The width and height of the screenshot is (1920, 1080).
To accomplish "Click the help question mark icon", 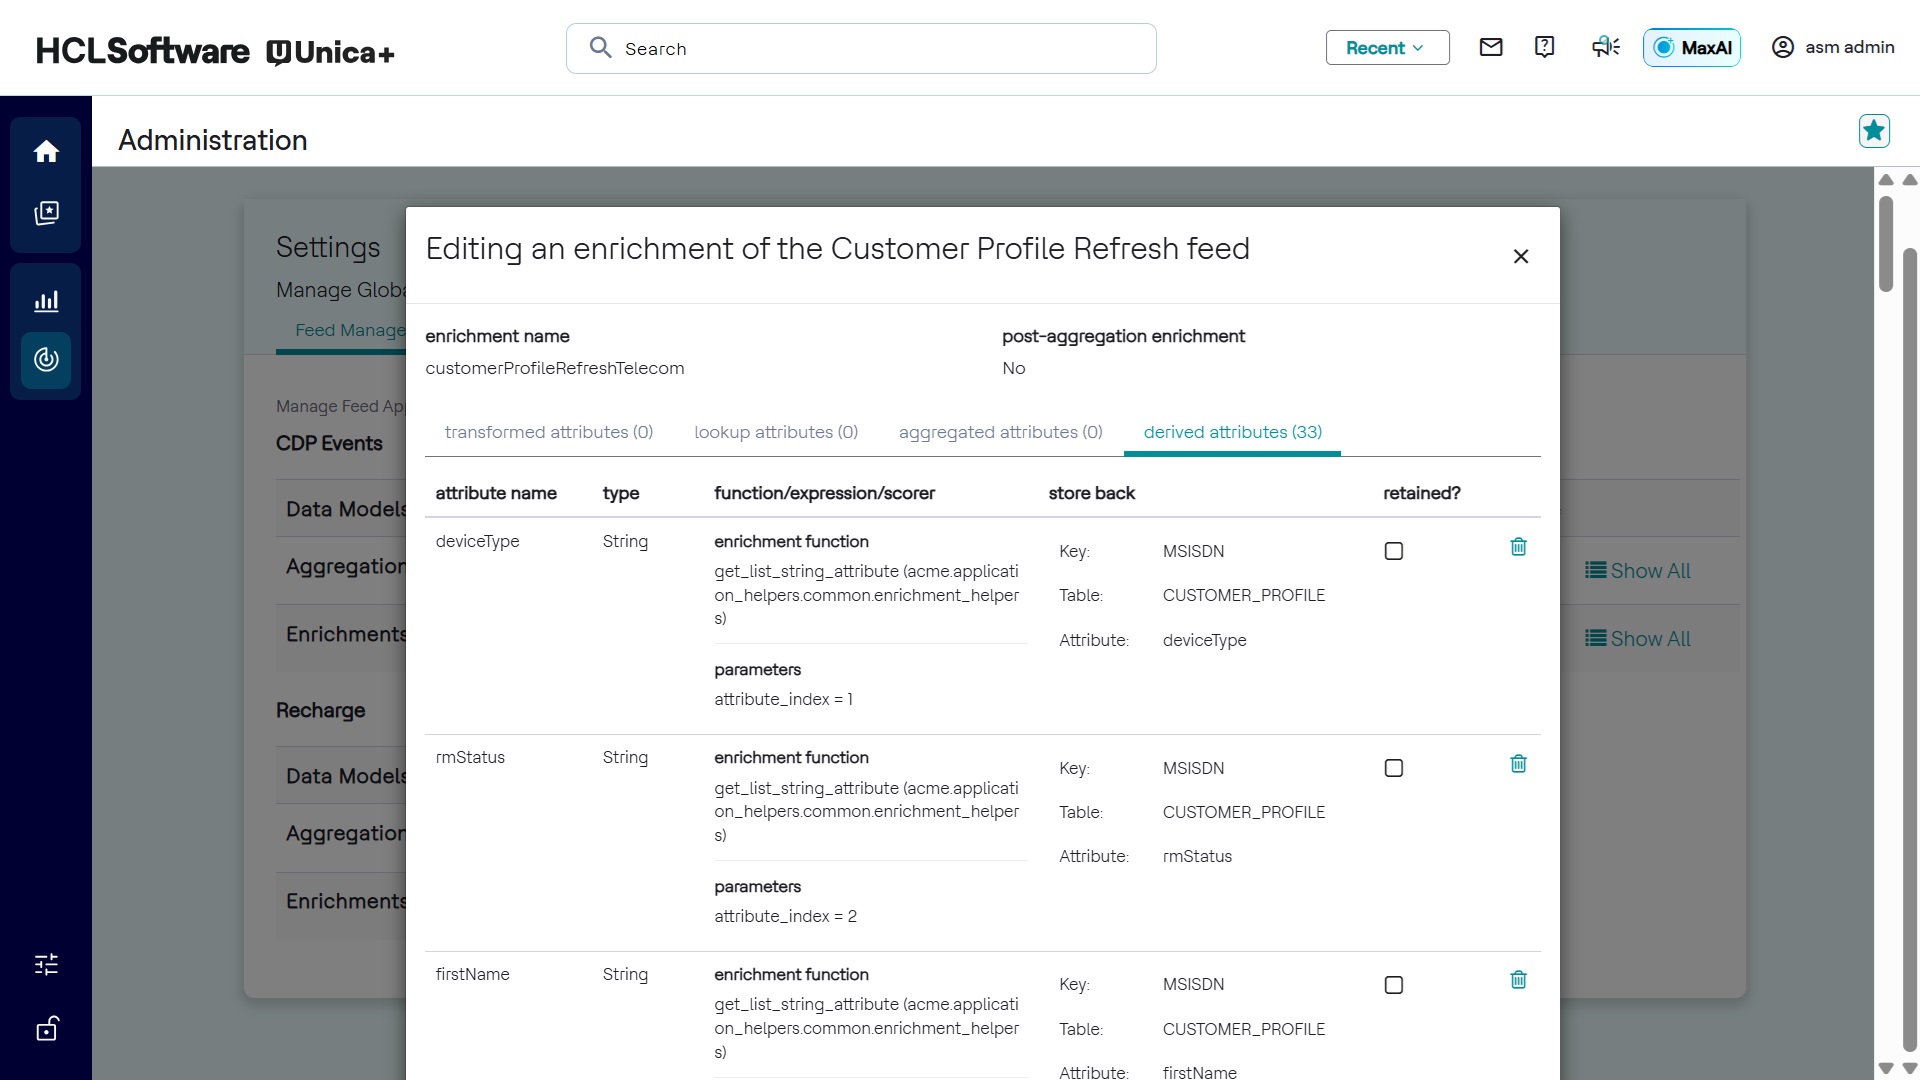I will 1544,47.
